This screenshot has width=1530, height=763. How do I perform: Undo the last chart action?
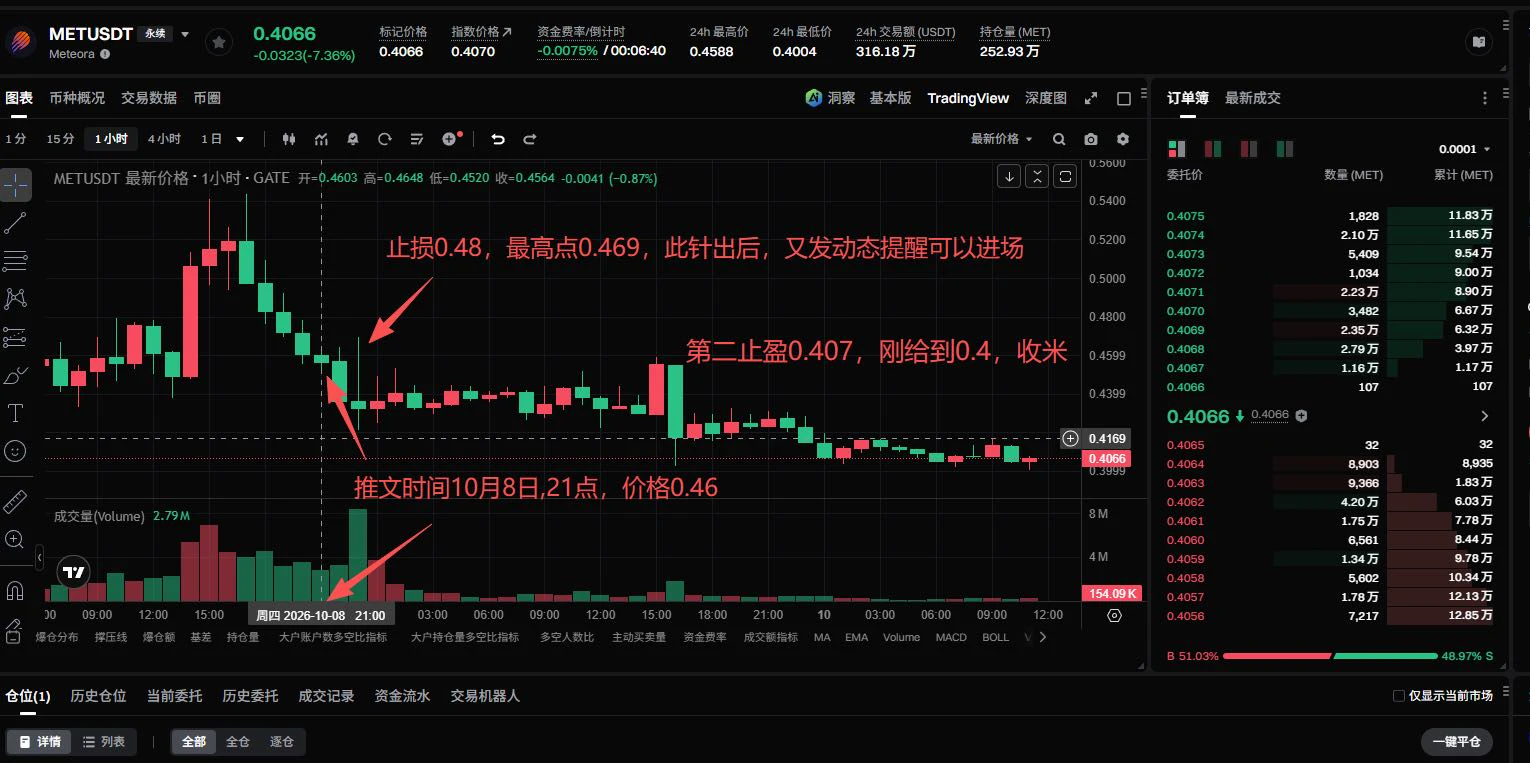[498, 139]
